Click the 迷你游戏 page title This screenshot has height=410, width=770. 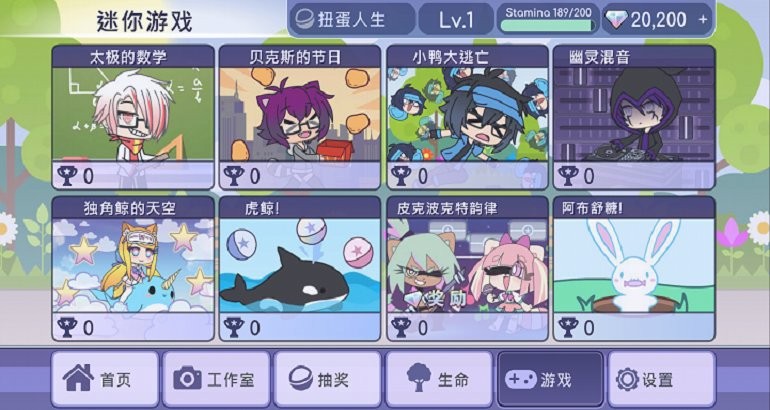pos(144,21)
